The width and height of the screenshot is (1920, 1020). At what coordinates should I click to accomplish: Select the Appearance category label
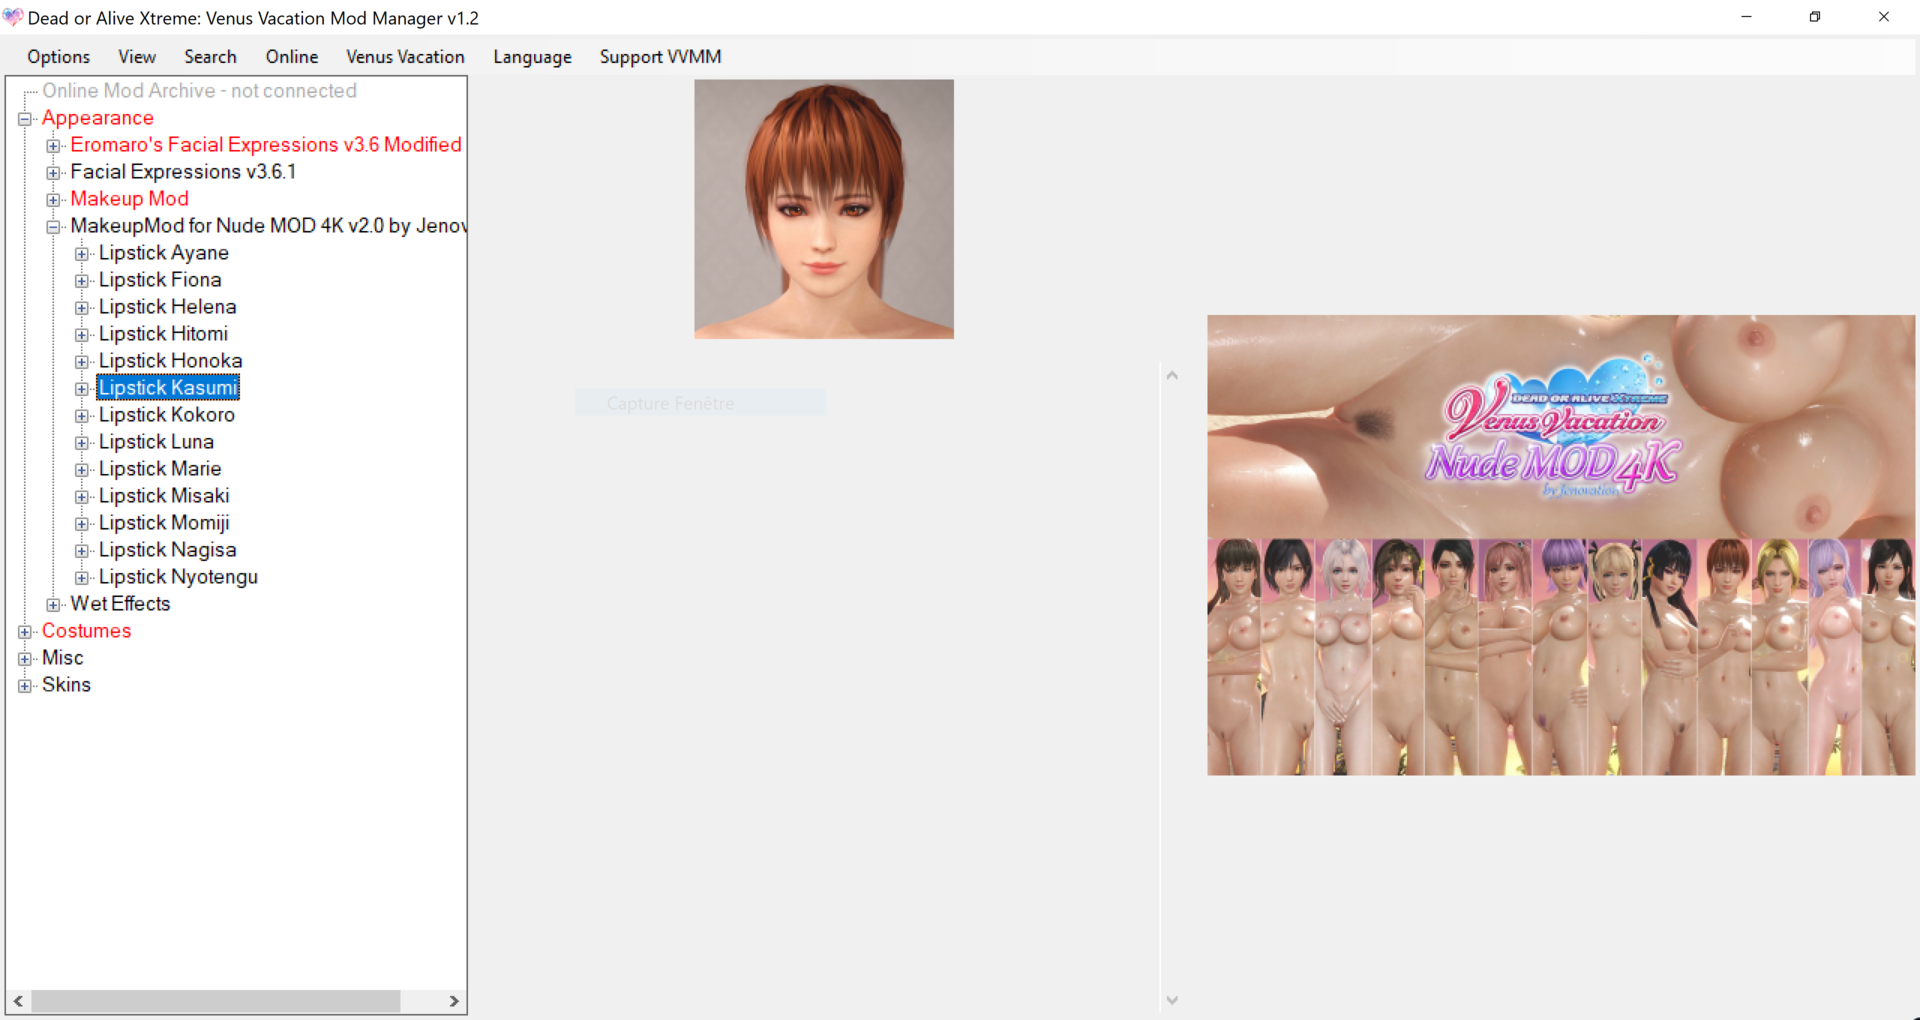pos(97,118)
